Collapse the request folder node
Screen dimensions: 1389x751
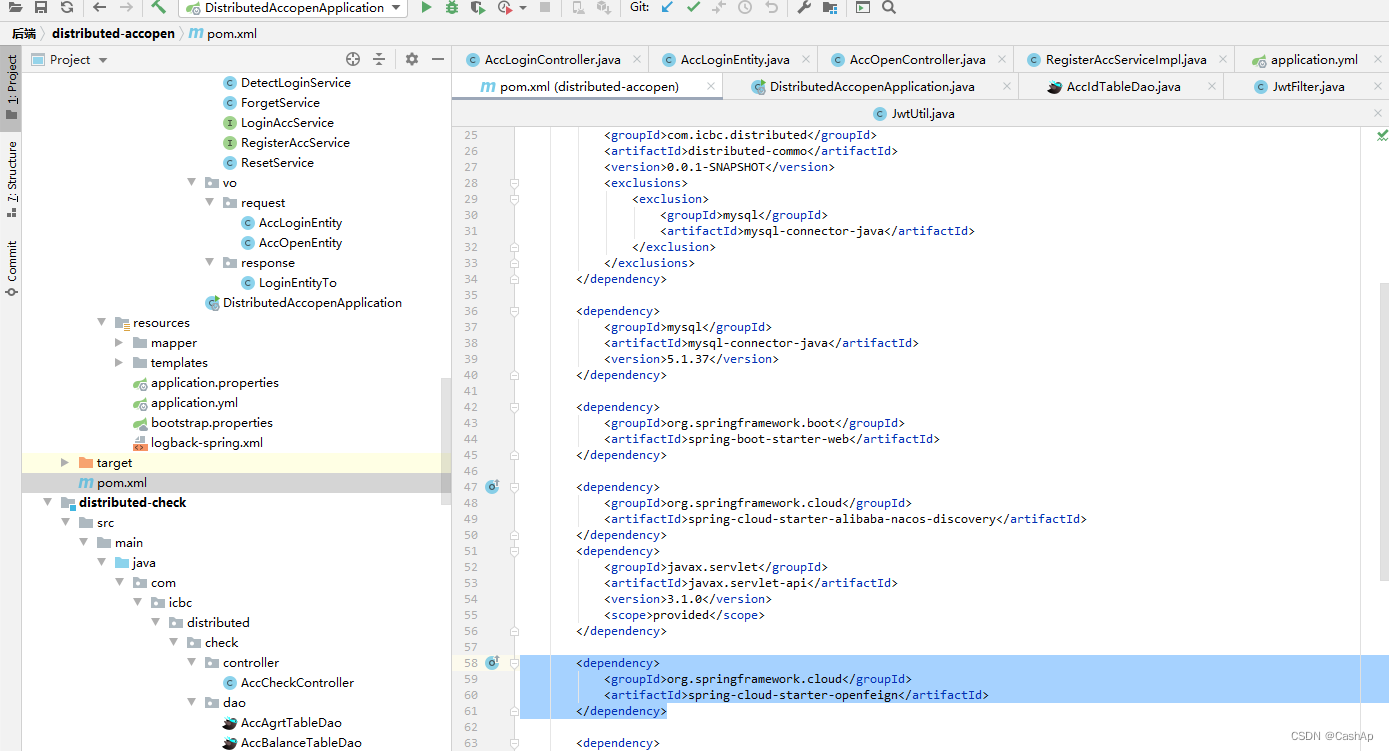coord(210,203)
